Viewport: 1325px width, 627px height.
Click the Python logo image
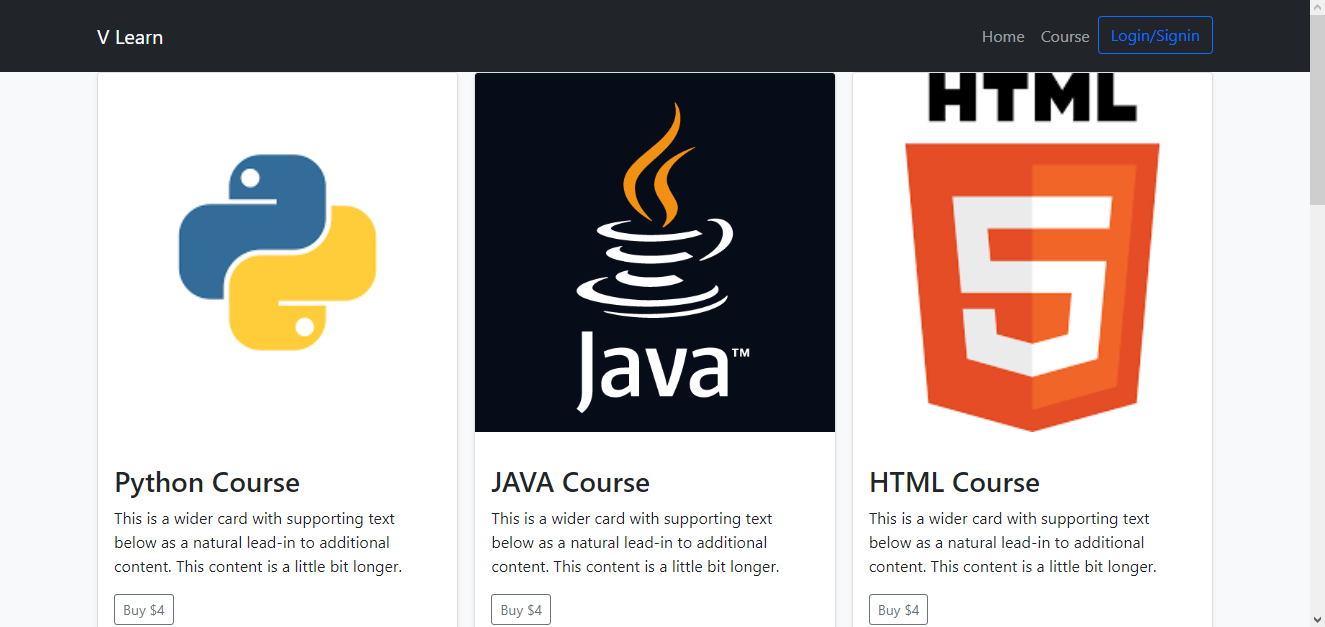coord(277,252)
